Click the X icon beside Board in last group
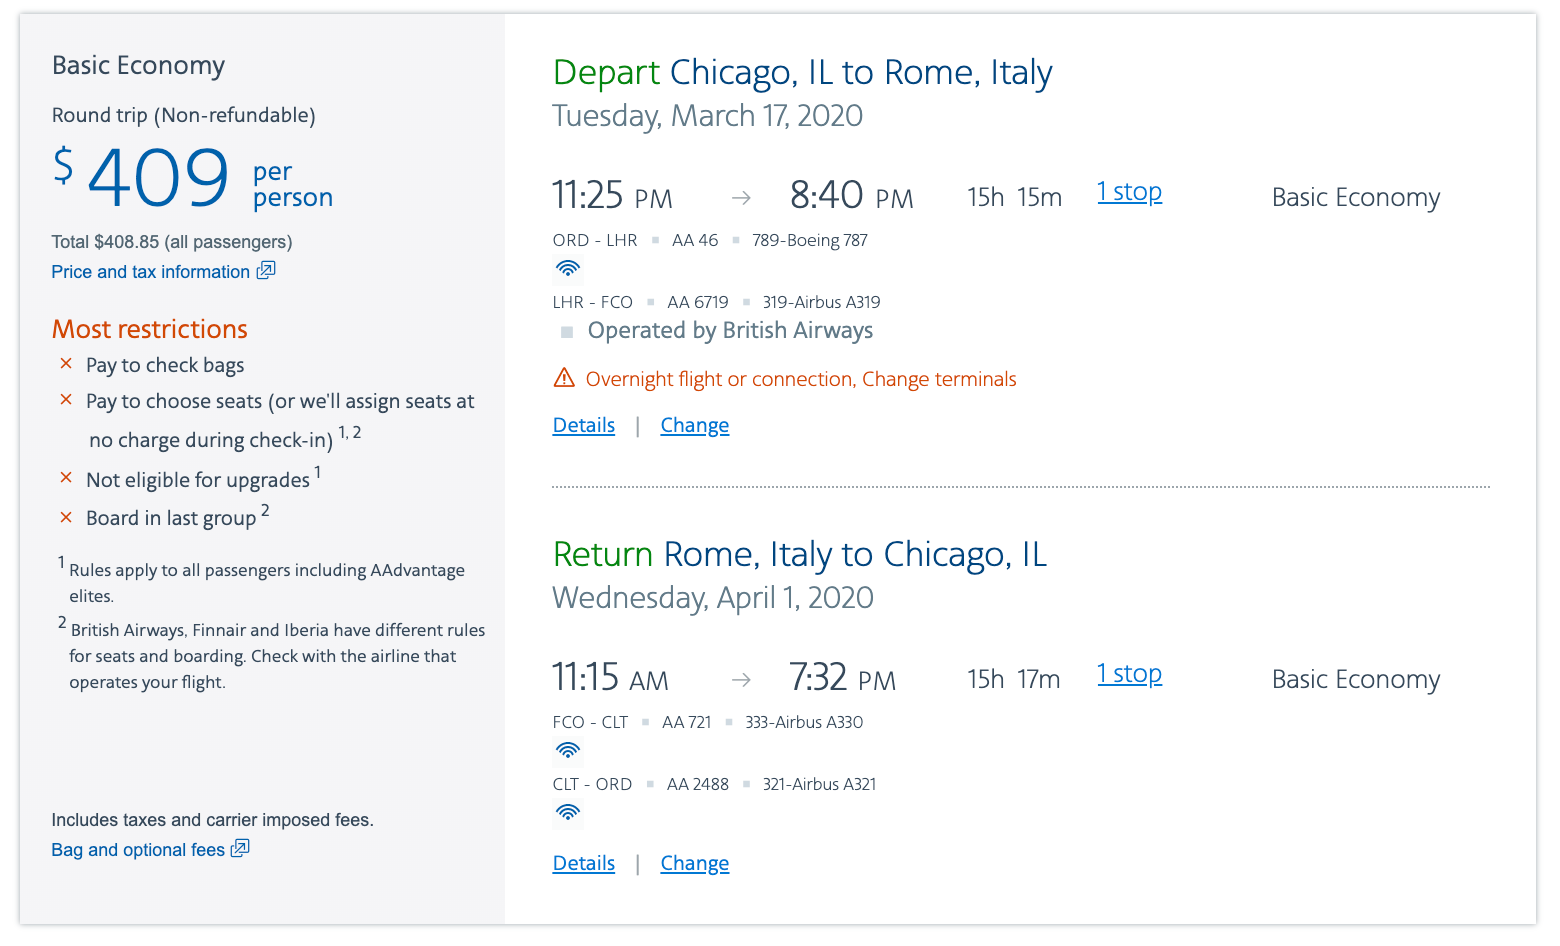This screenshot has height=946, width=1560. [x=66, y=517]
